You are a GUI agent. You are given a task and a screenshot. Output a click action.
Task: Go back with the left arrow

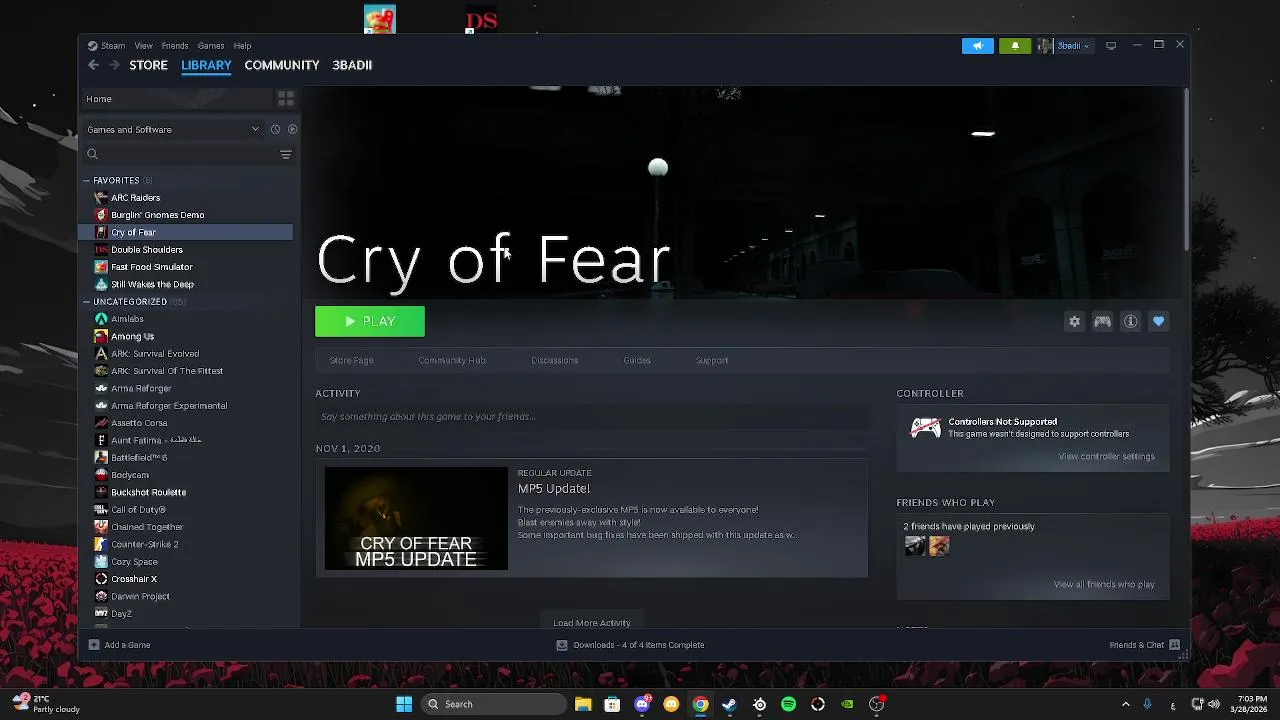(93, 65)
